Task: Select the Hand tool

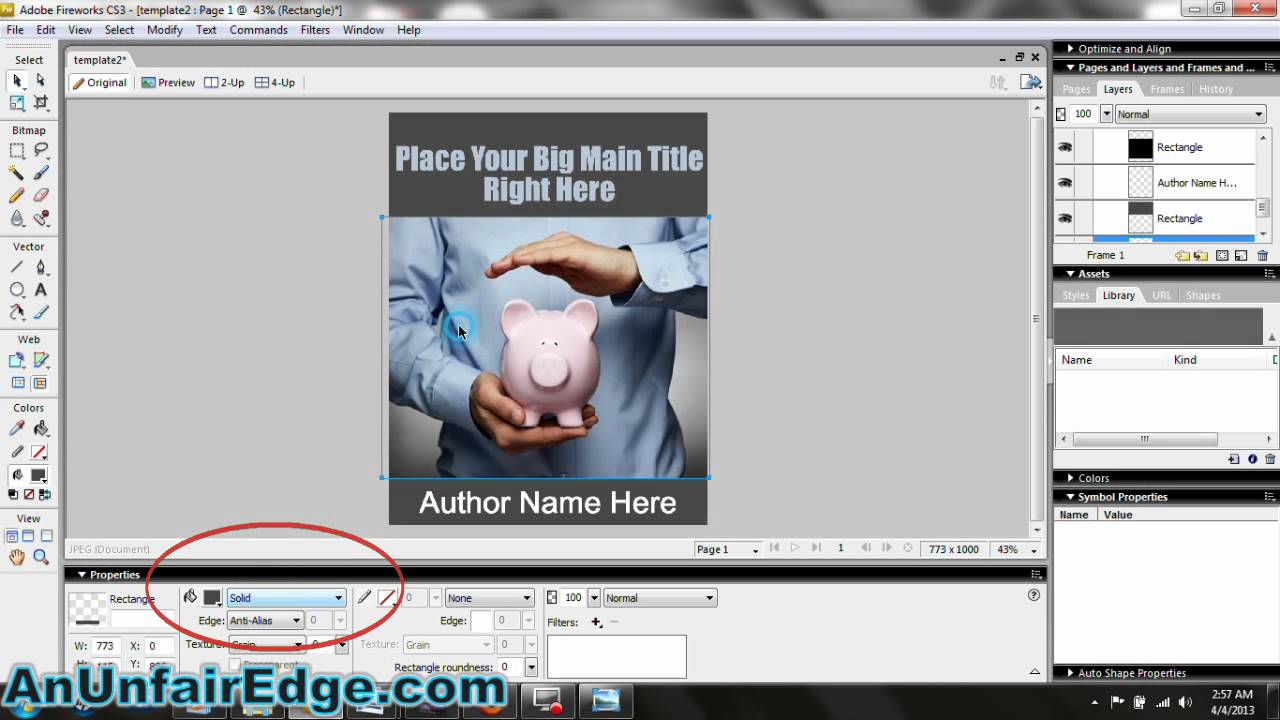Action: (17, 558)
